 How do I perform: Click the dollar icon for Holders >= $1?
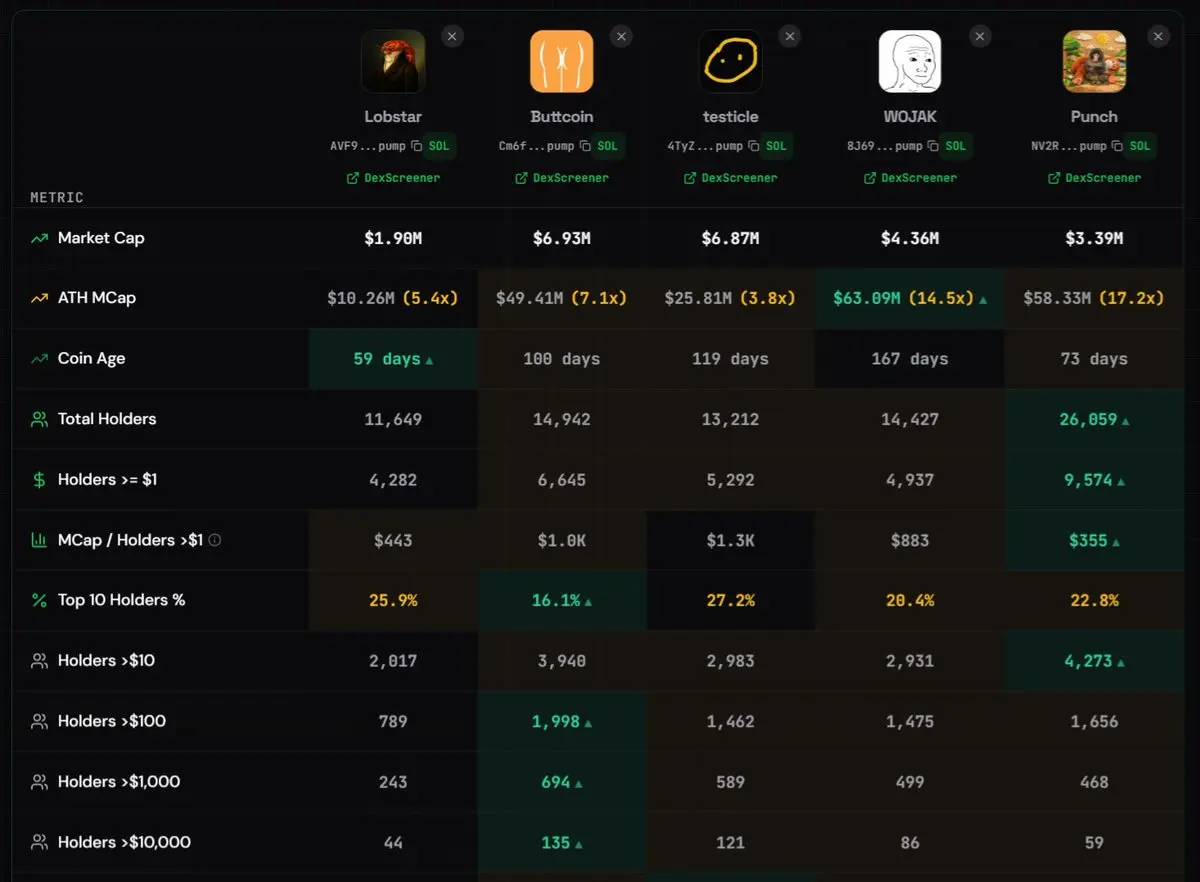[x=39, y=480]
